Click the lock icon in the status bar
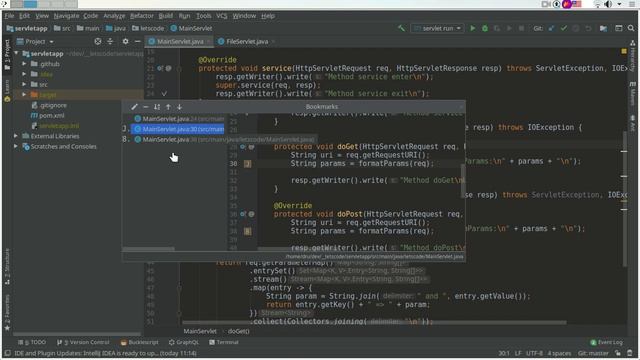The height and width of the screenshot is (360, 640). (618, 353)
